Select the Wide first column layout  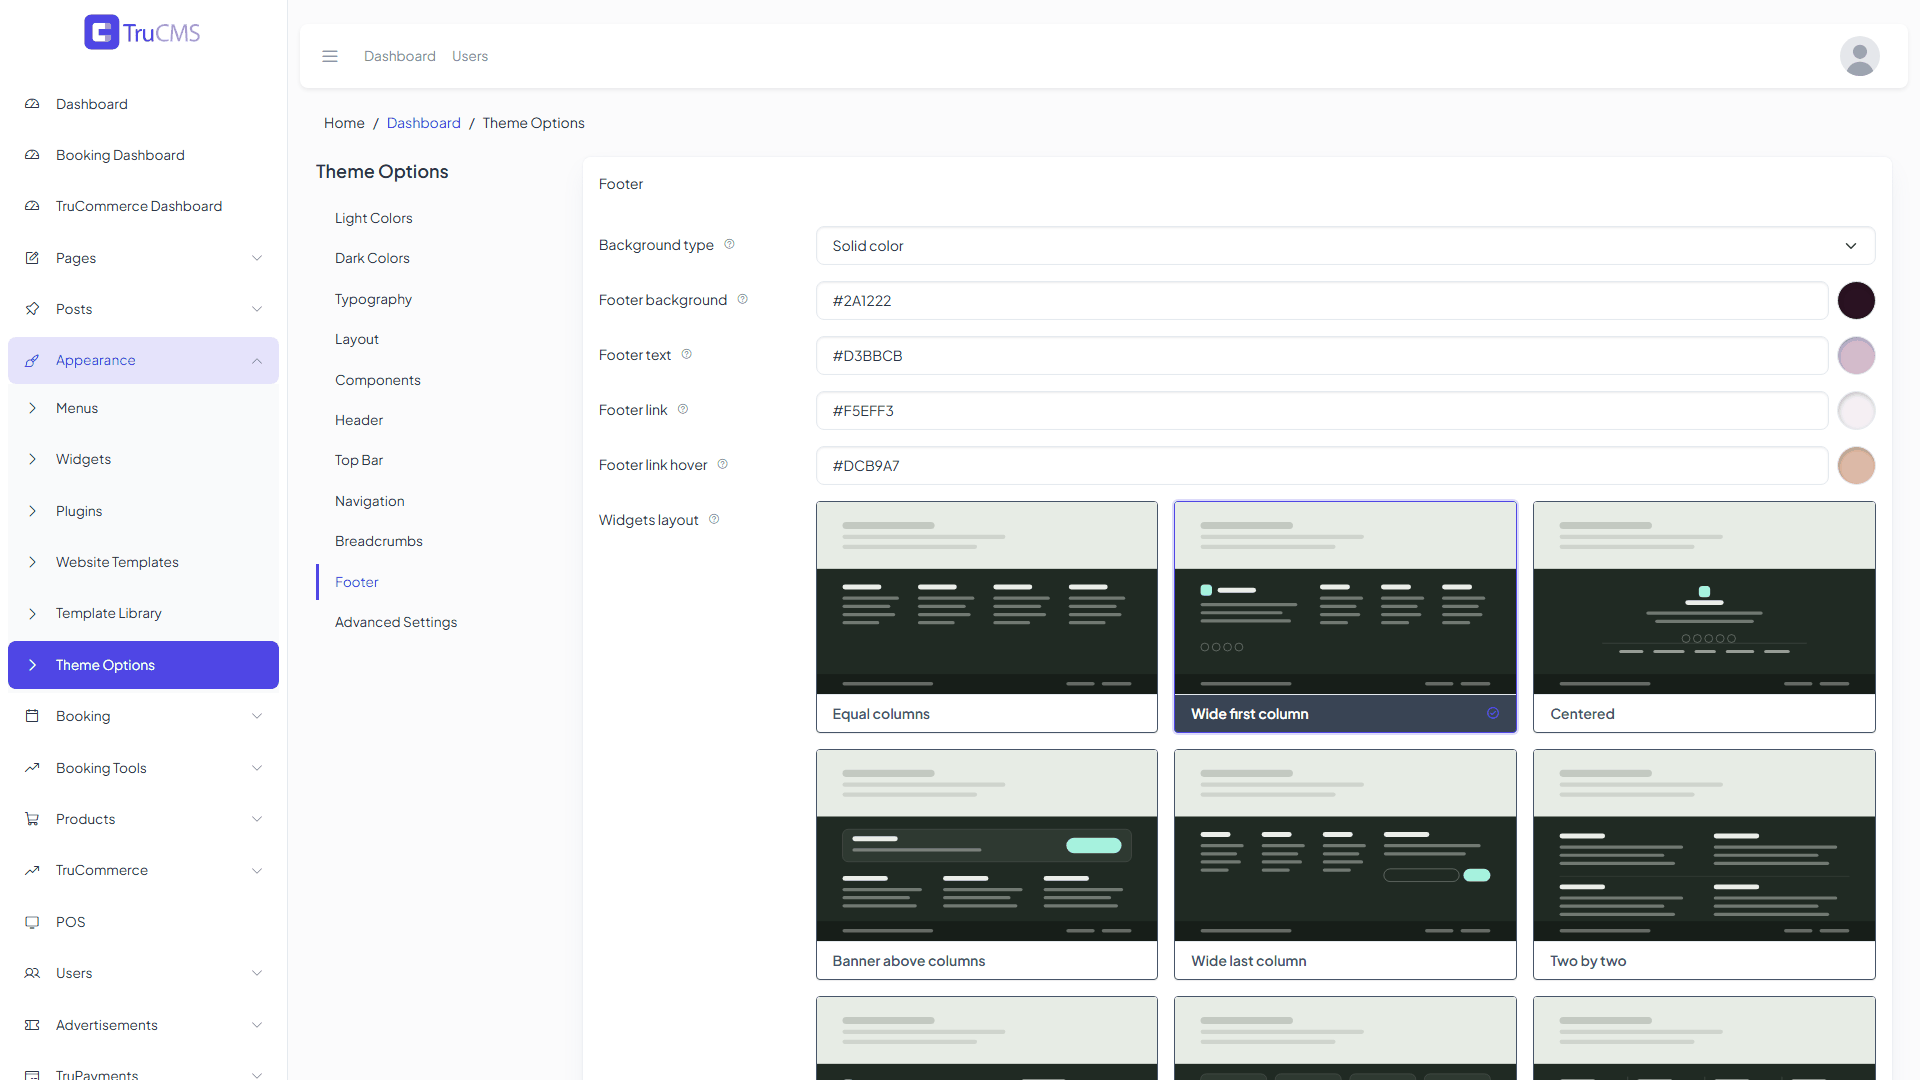point(1345,617)
